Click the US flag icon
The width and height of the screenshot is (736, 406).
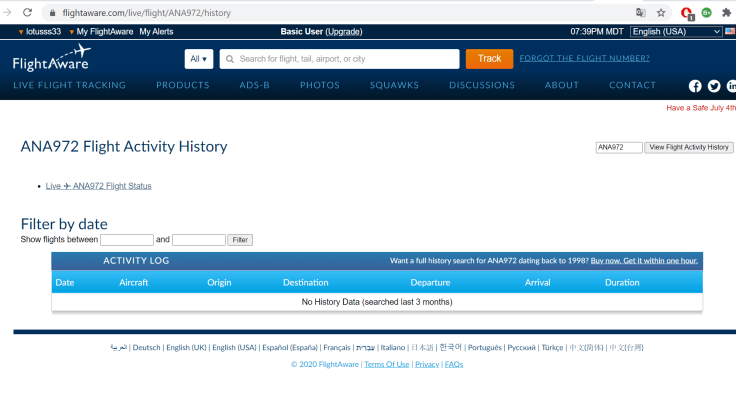click(x=730, y=31)
